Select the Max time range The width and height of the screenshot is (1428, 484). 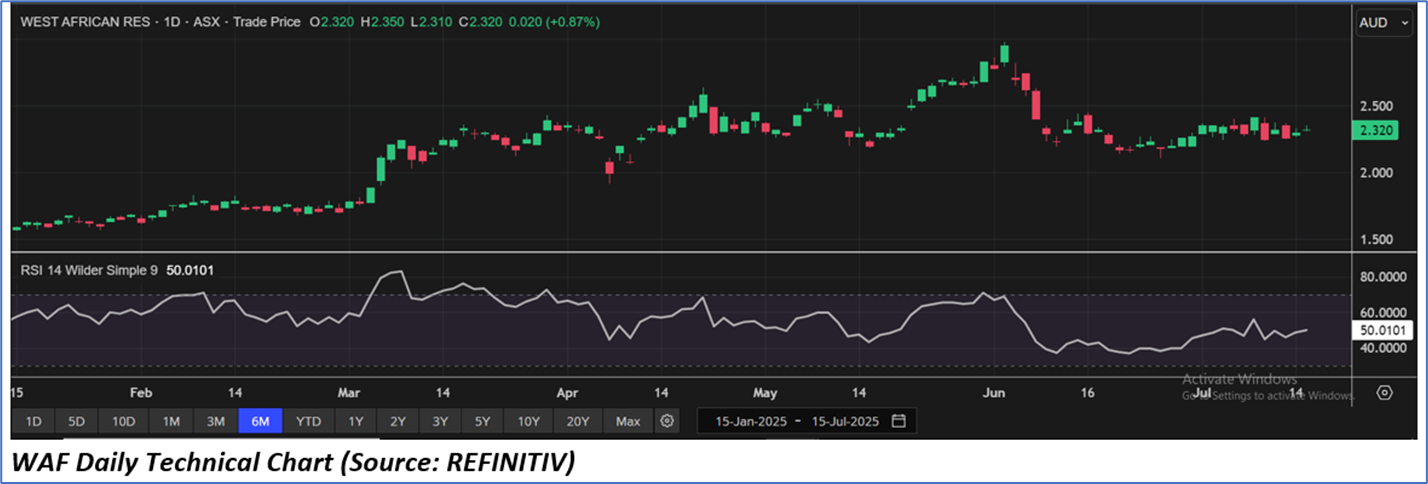628,421
